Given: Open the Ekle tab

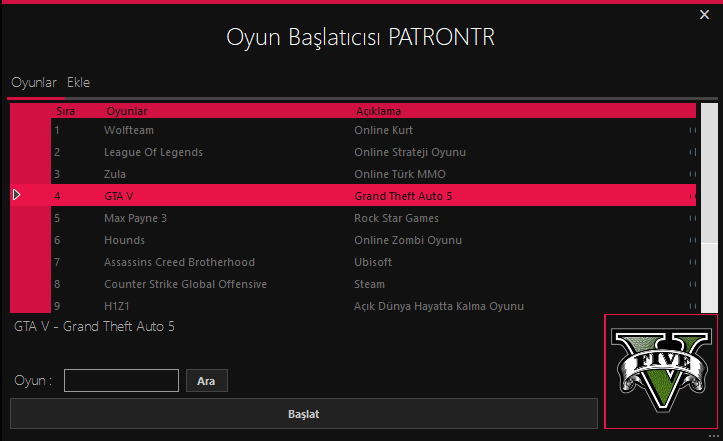Looking at the screenshot, I should tap(78, 83).
